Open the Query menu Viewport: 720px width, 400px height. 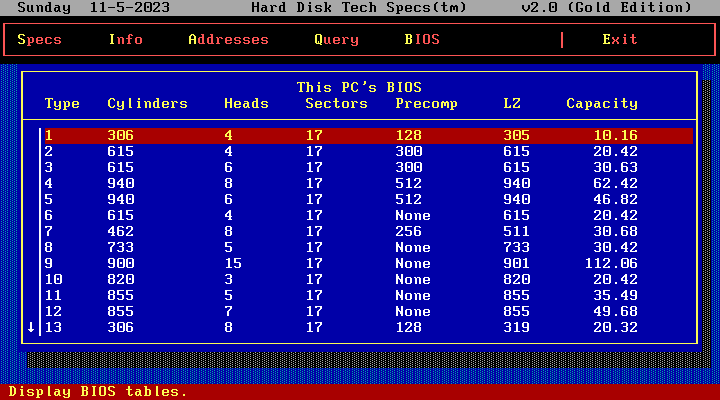[336, 39]
